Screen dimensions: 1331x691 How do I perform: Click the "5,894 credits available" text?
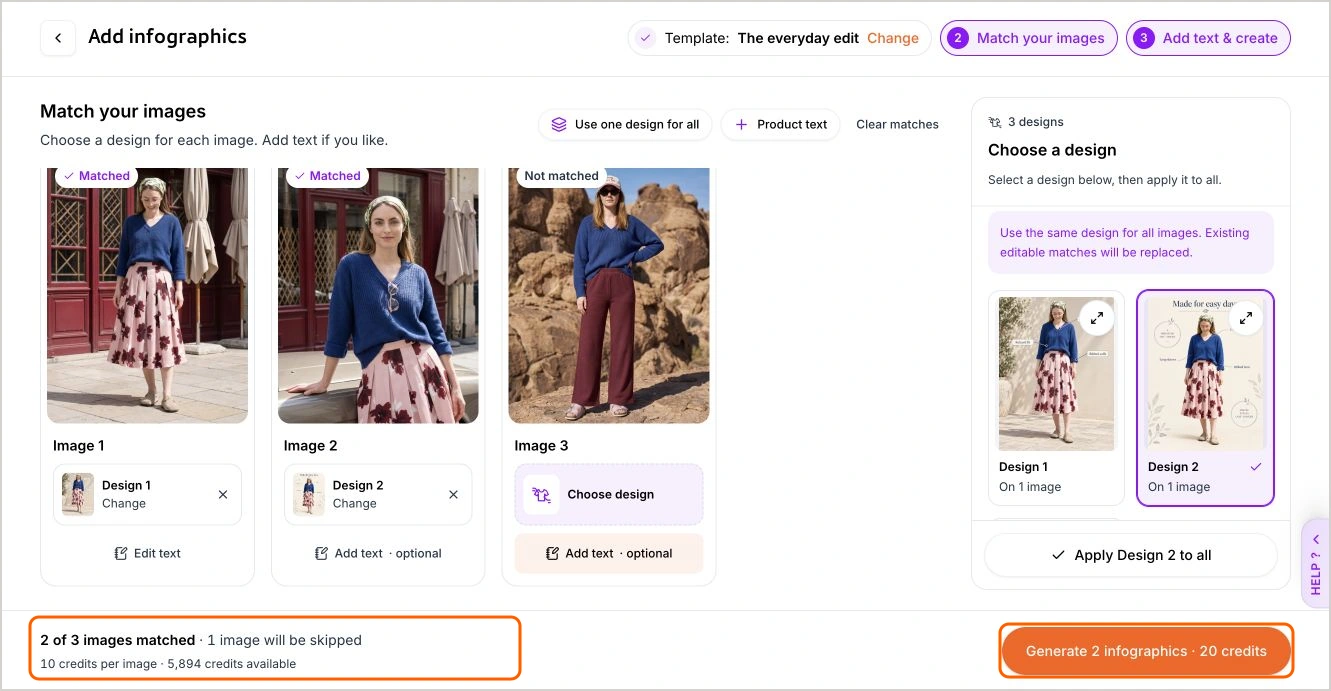pyautogui.click(x=231, y=664)
